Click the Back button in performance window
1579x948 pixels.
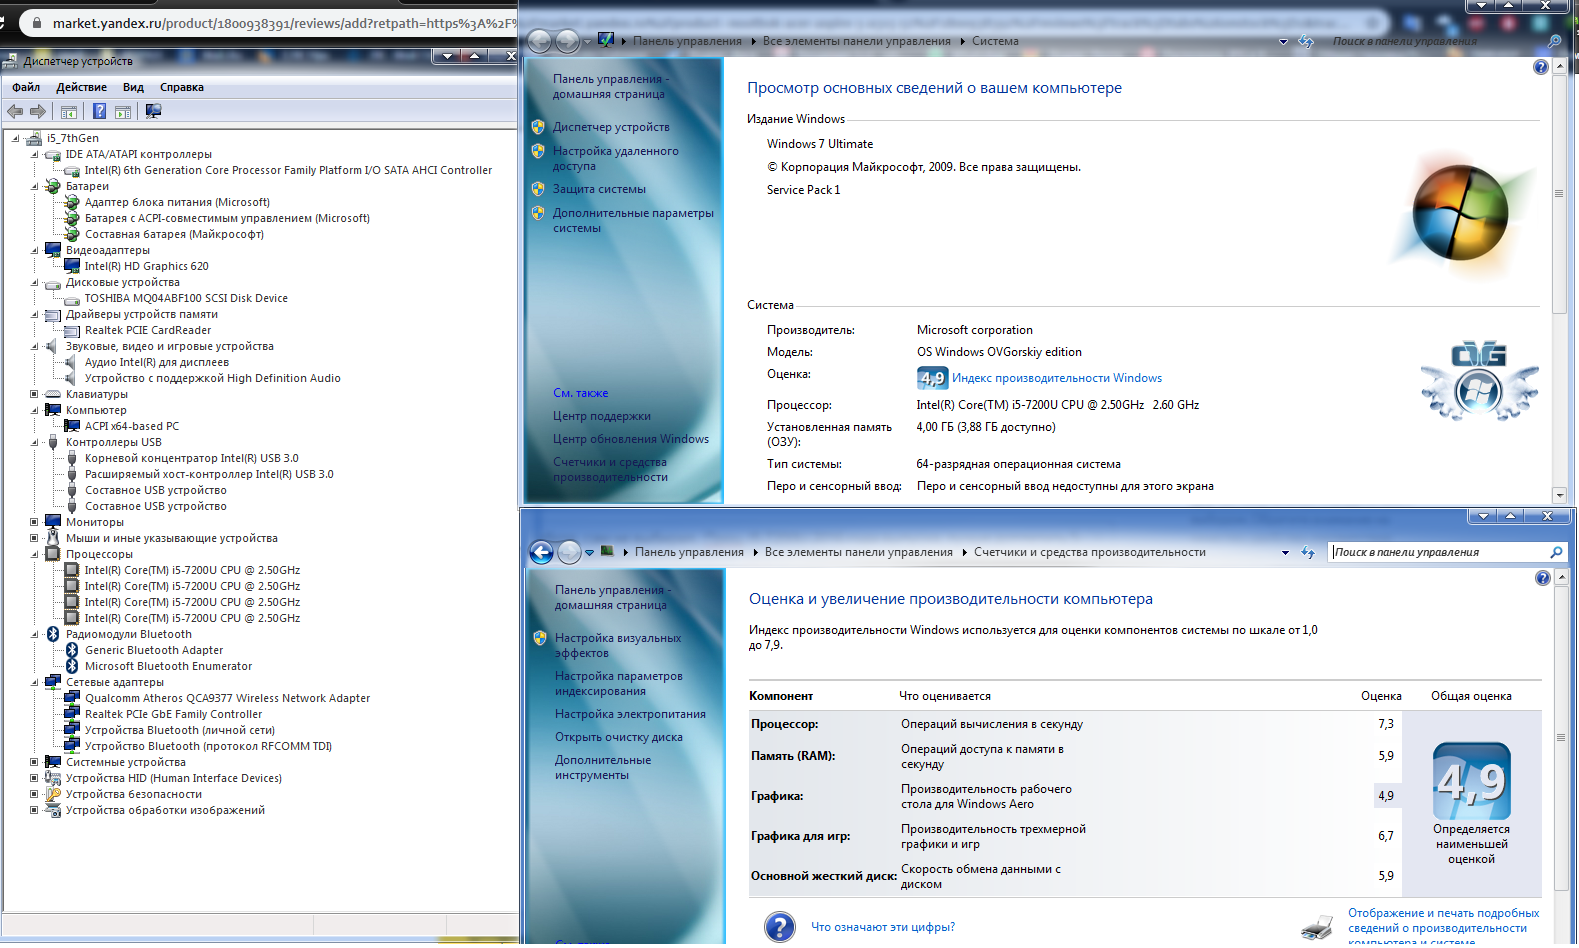pos(541,552)
